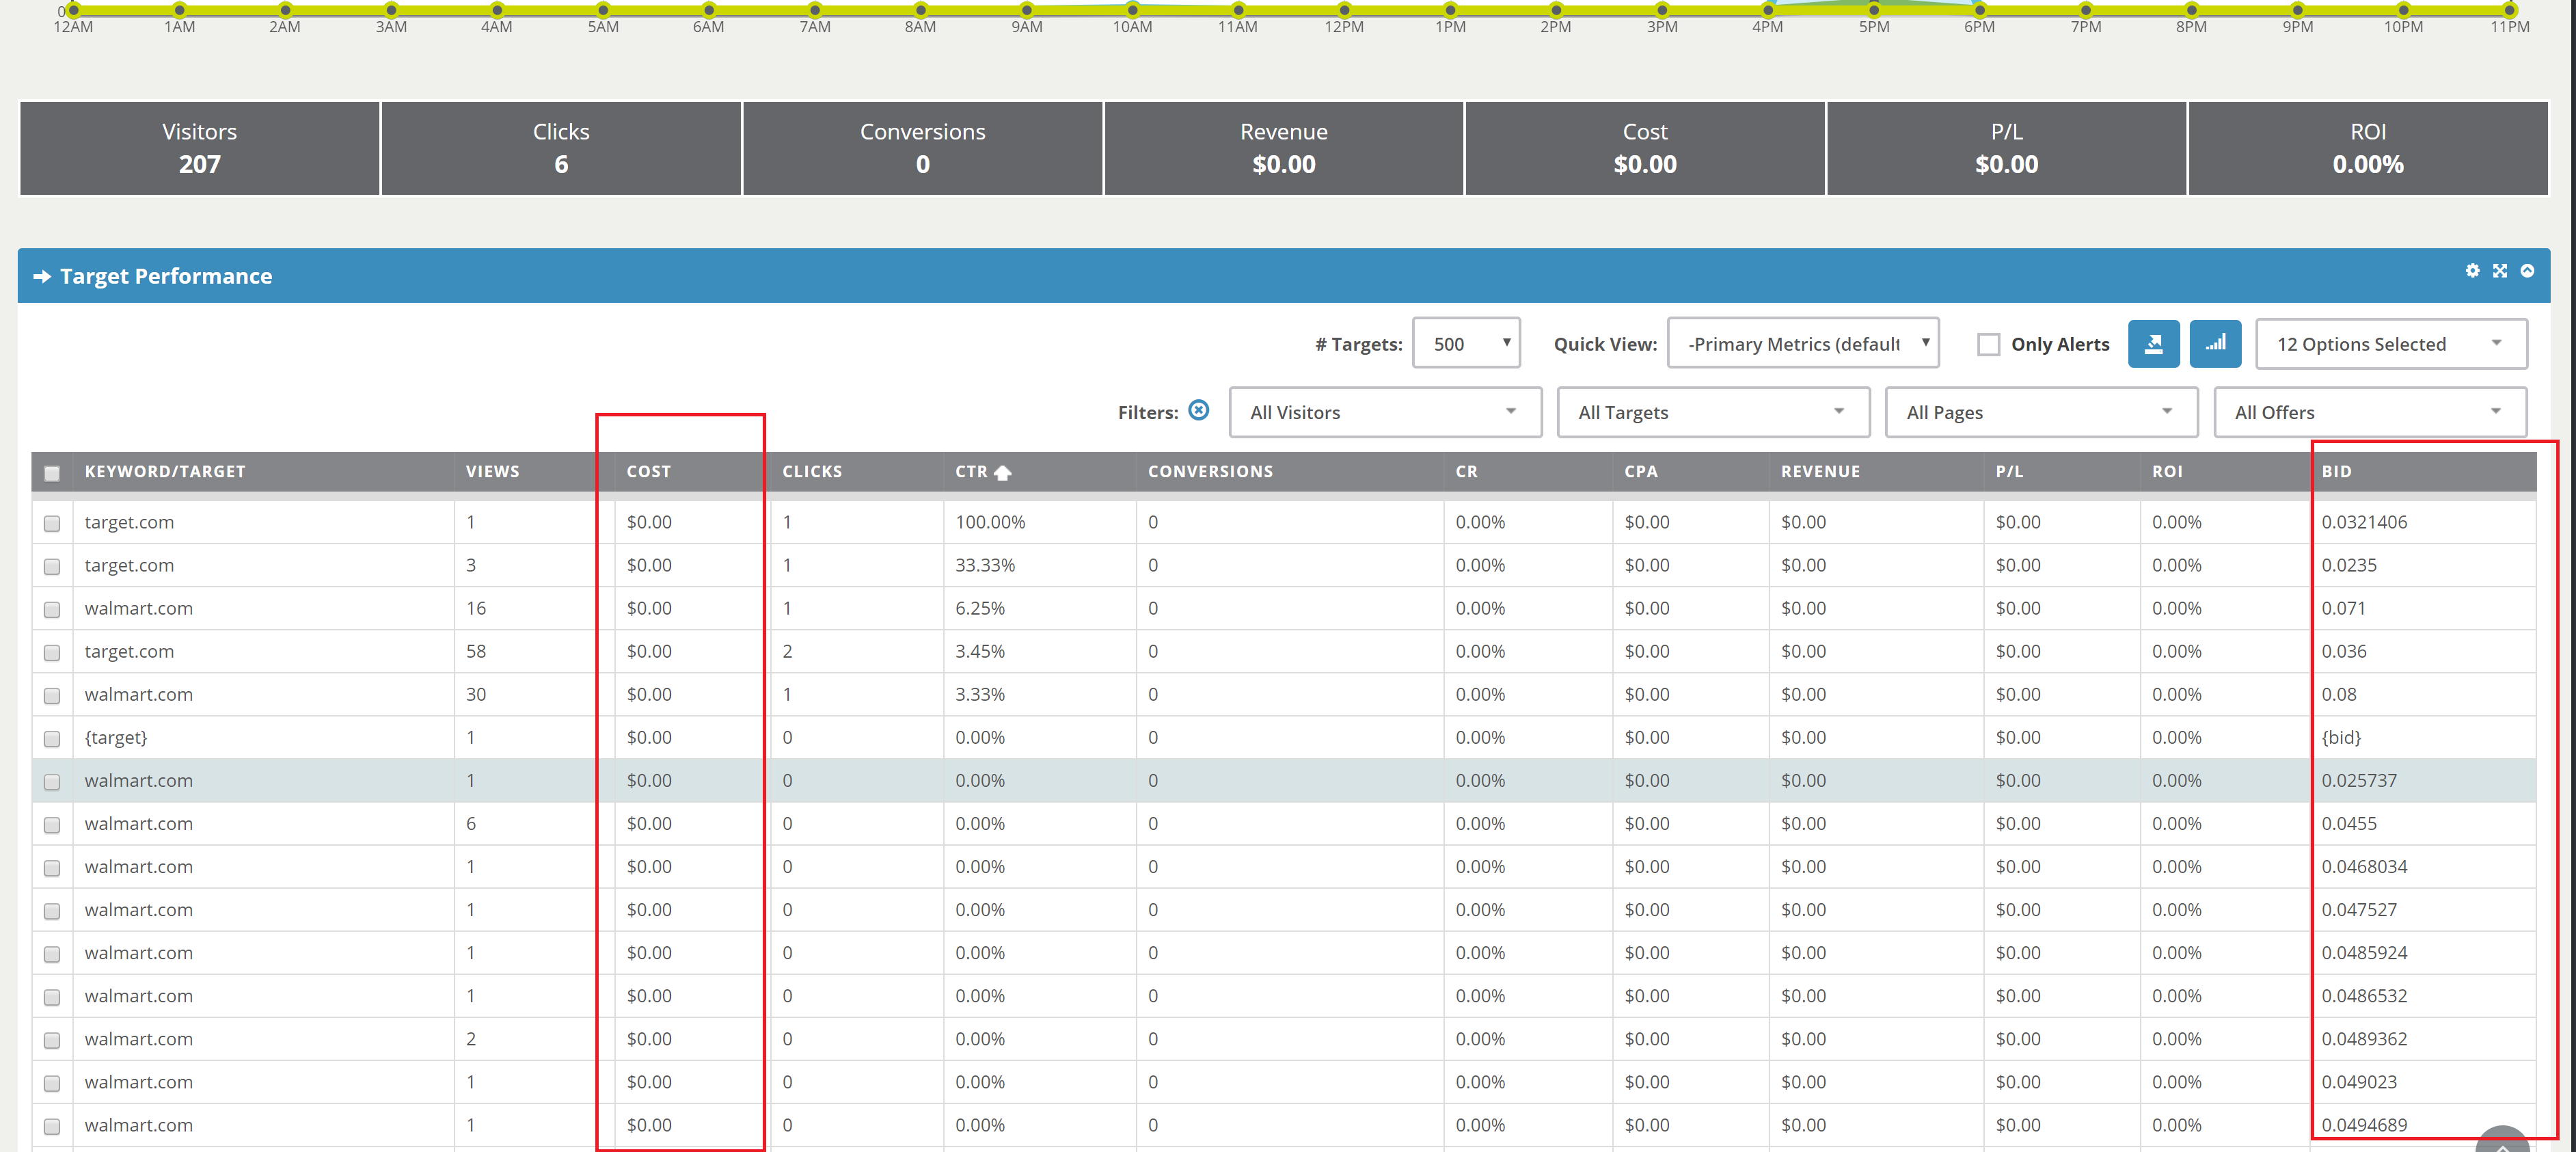
Task: Click the bar chart signal icon button
Action: 2215,344
